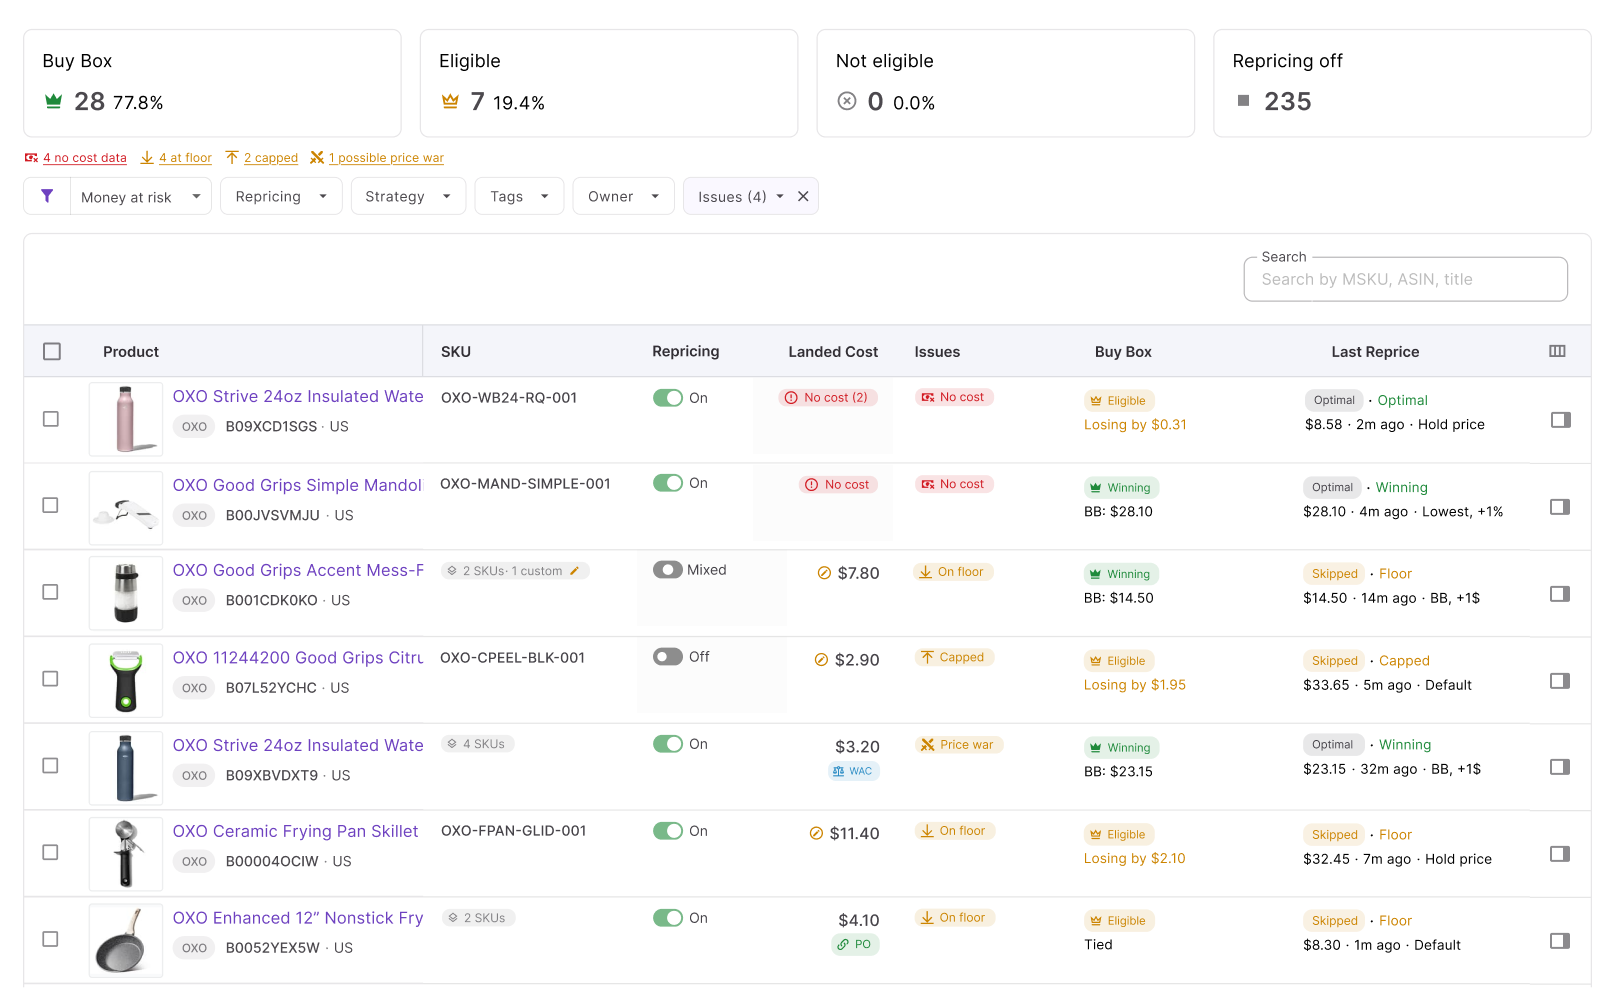Toggle the Mixed repricing switch
1616x988 pixels.
(668, 570)
